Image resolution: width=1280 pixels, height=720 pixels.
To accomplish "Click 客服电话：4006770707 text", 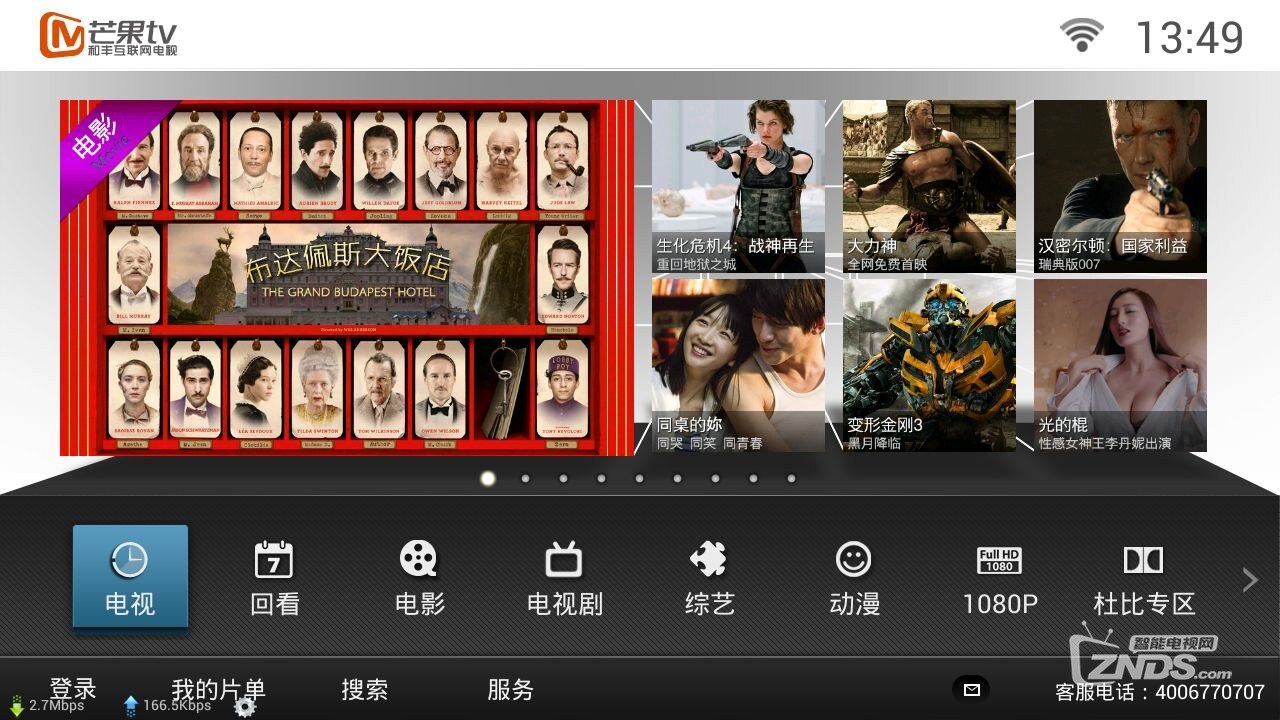I will point(1160,691).
